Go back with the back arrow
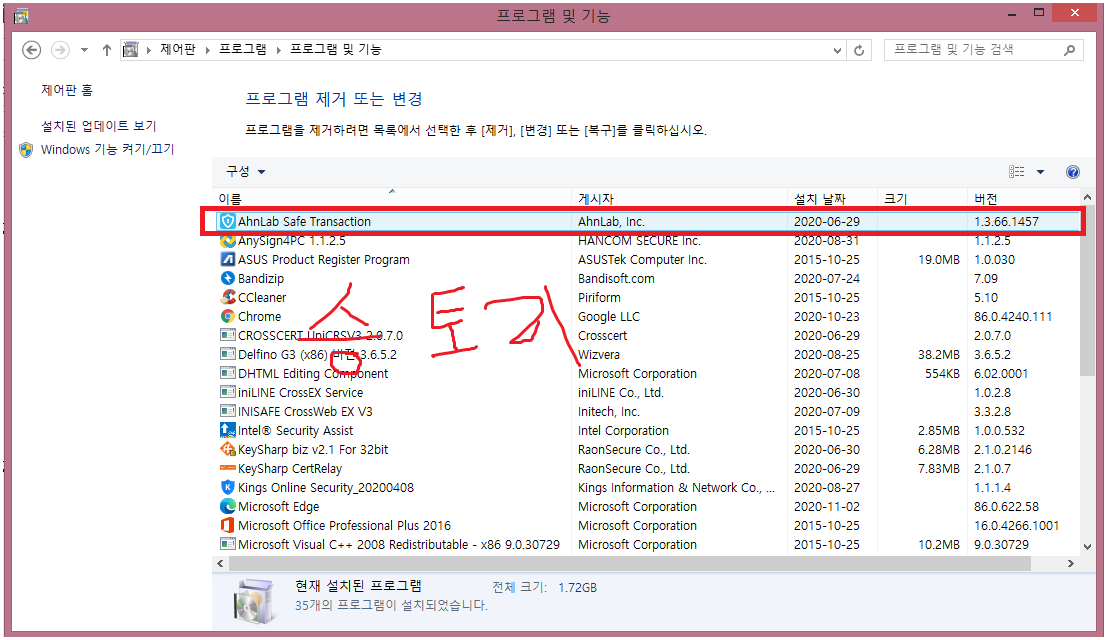The image size is (1106, 640). pyautogui.click(x=32, y=50)
